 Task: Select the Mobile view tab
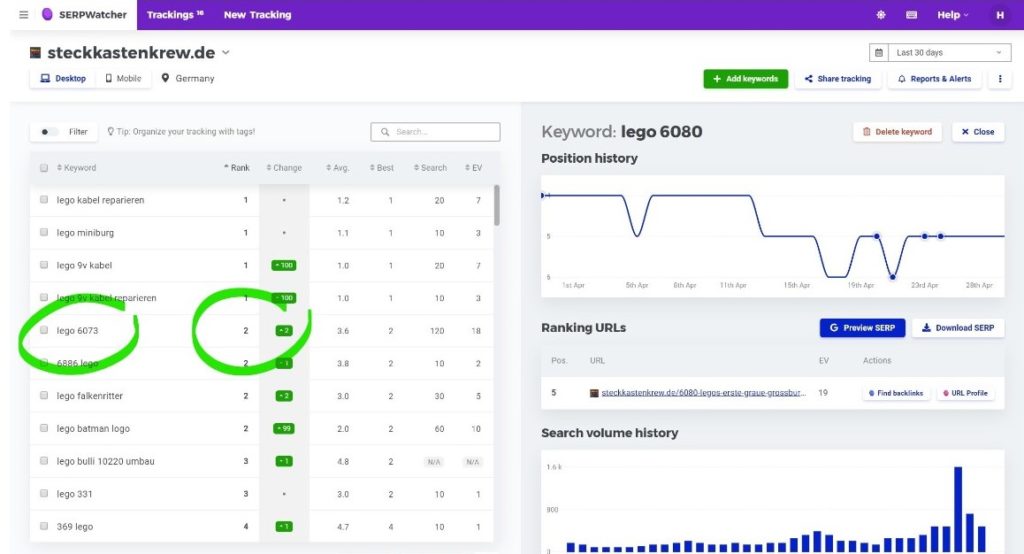coord(123,78)
